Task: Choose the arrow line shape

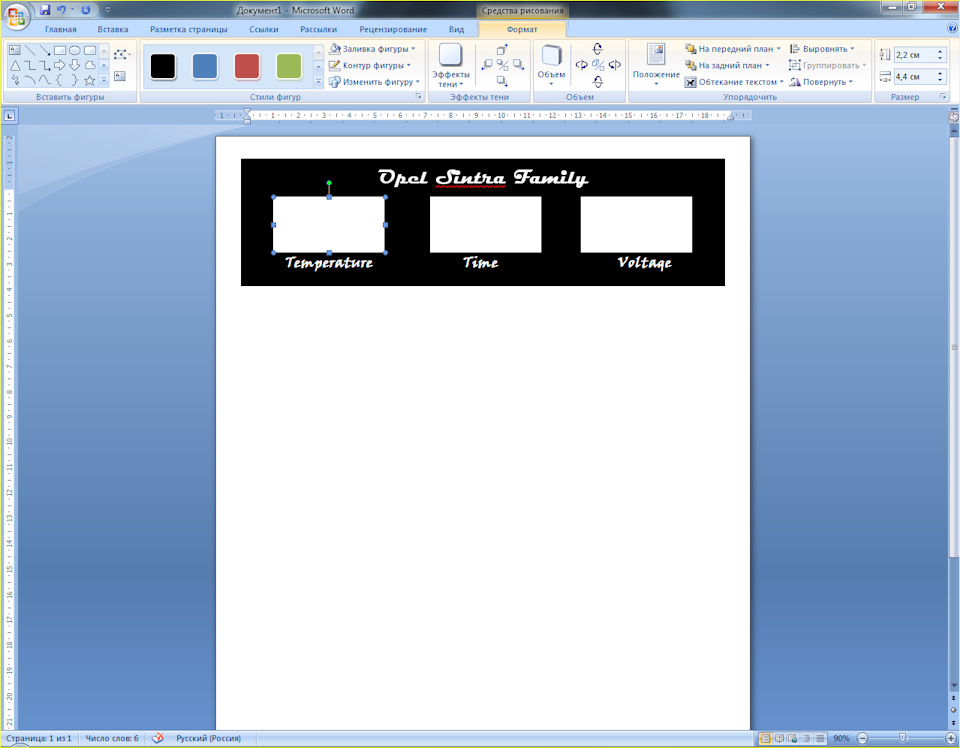Action: (x=45, y=50)
